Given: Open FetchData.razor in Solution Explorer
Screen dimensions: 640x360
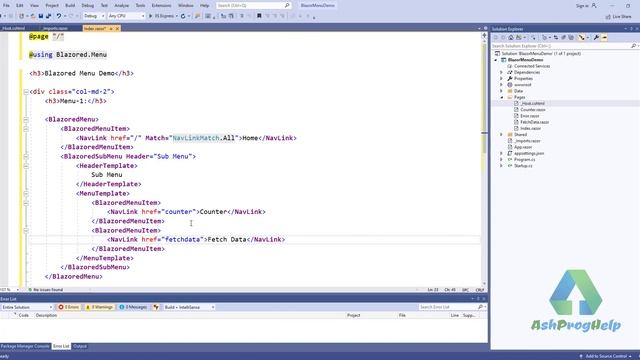Looking at the screenshot, I should [x=534, y=122].
